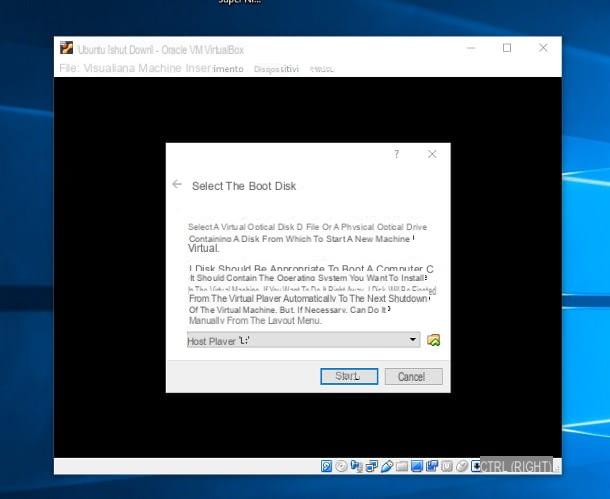Click the network adapters status icon
Image resolution: width=610 pixels, height=499 pixels.
pyautogui.click(x=372, y=466)
